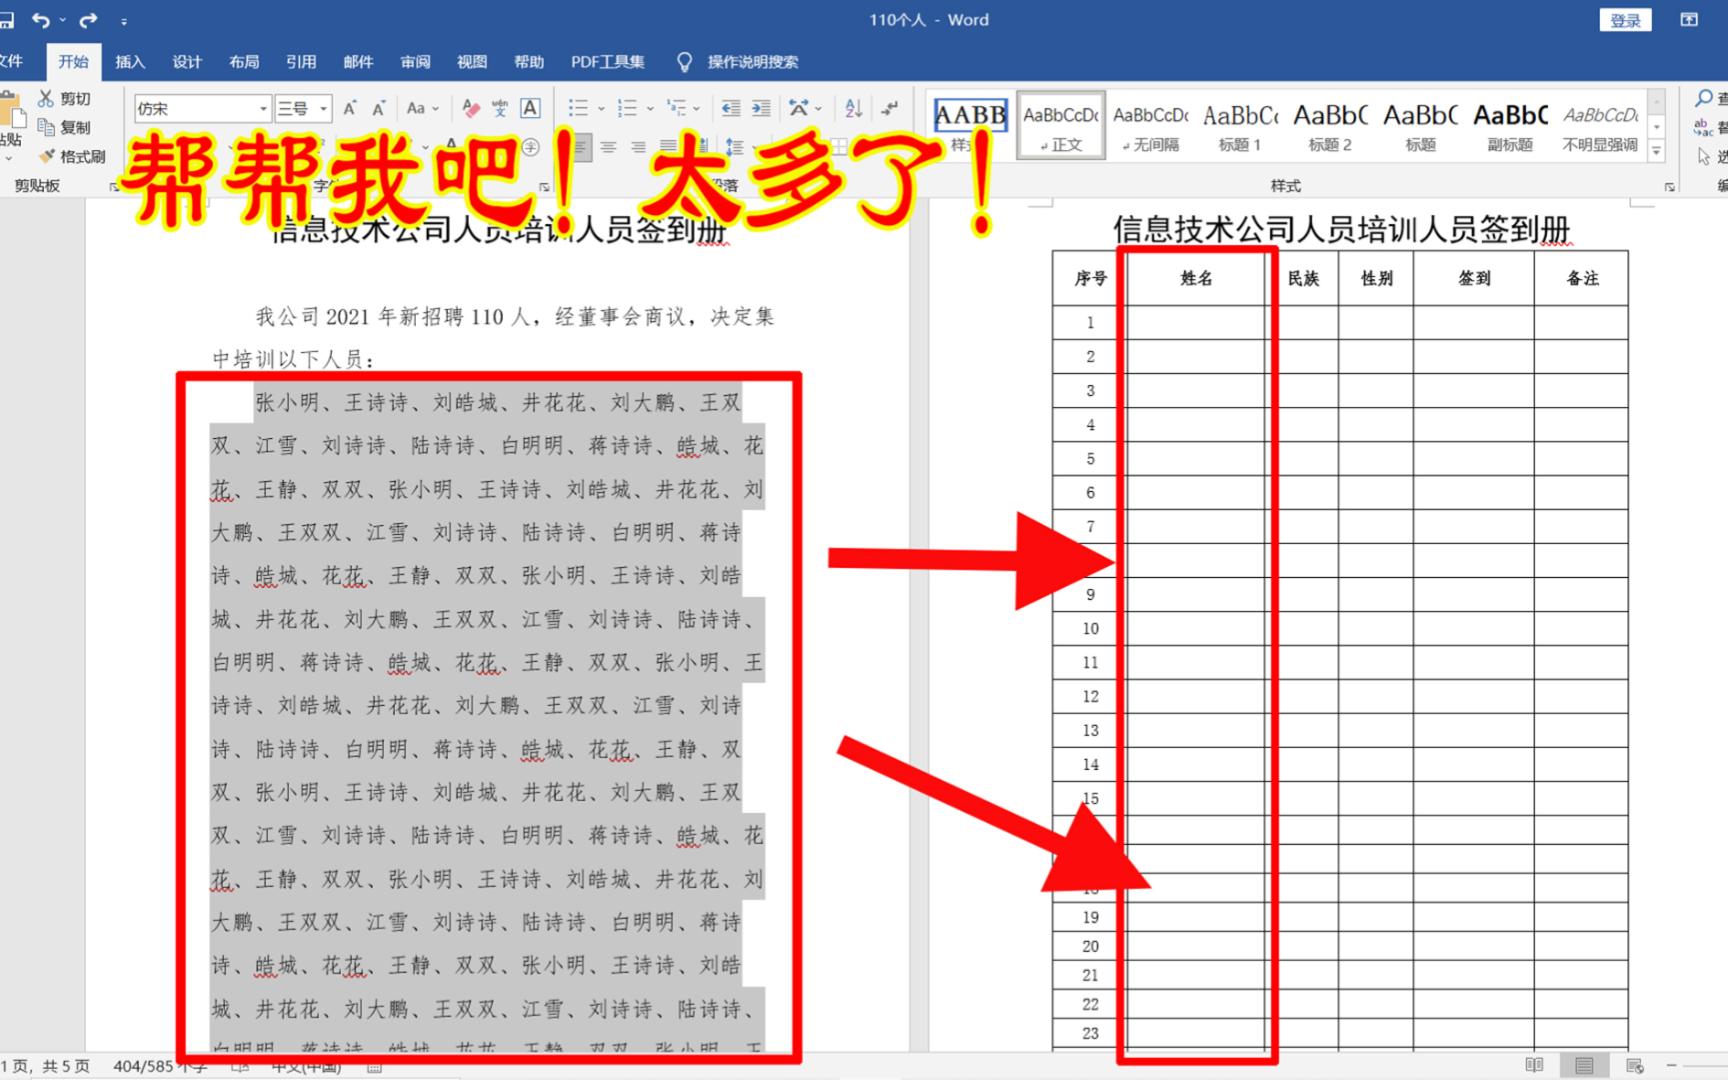Screen dimensions: 1728x1080
Task: Switch to Read Mode view icon
Action: coord(1534,1065)
